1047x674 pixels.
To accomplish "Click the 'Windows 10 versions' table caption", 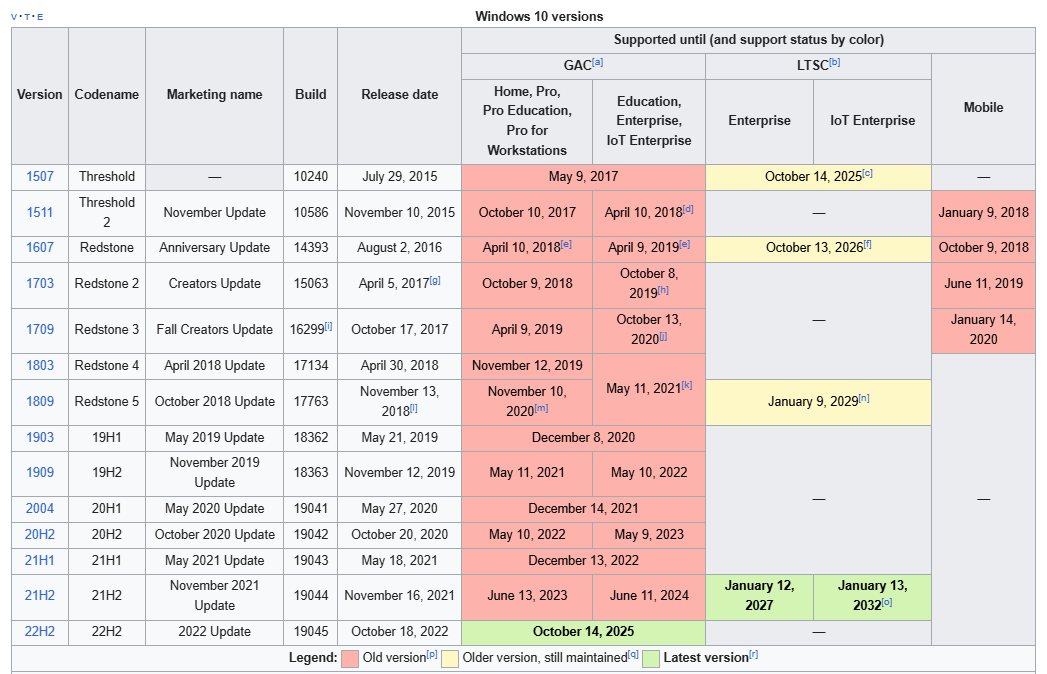I will tap(540, 17).
